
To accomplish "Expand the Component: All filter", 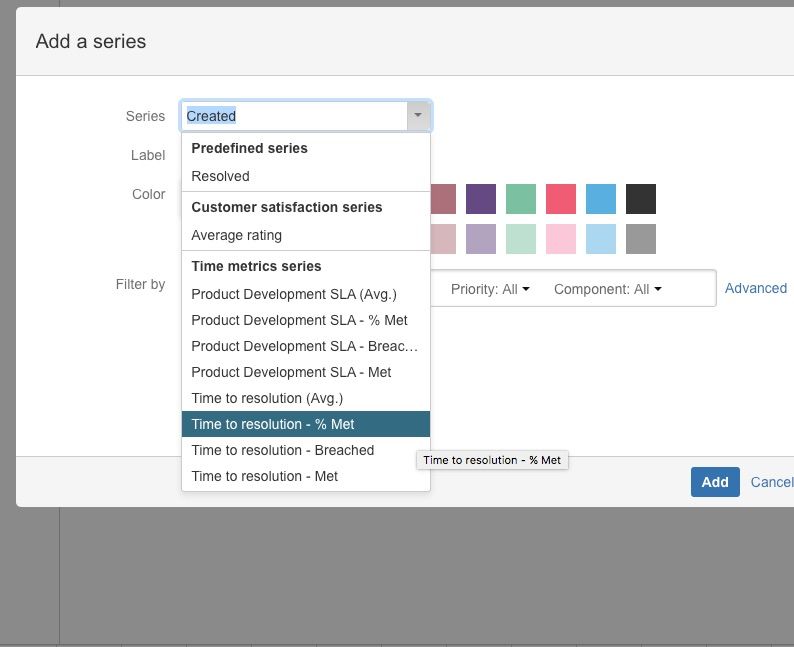I will click(x=608, y=289).
